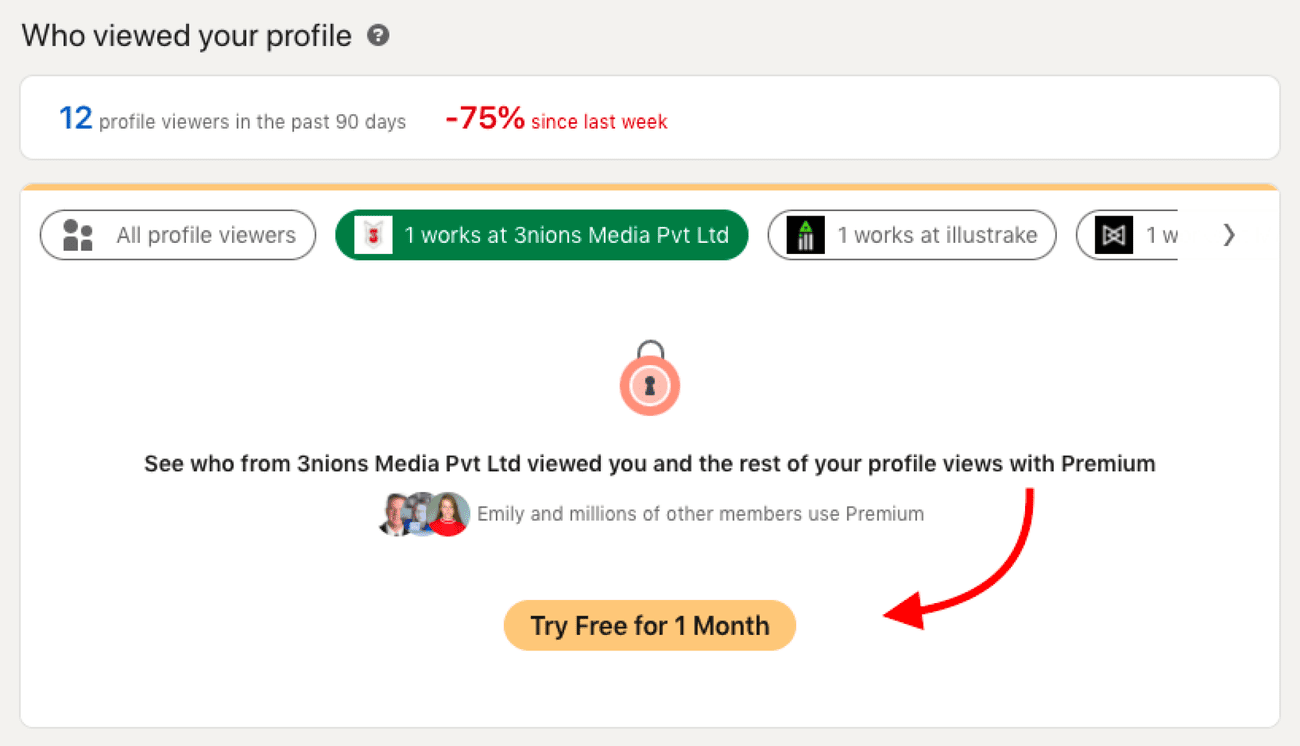The width and height of the screenshot is (1300, 746).
Task: Click the 12 profile viewers count
Action: coord(75,119)
